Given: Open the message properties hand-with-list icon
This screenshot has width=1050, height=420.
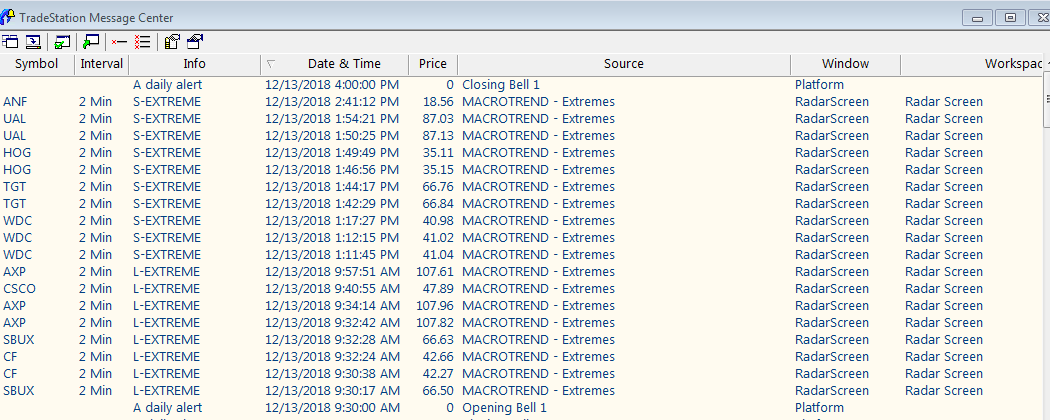Looking at the screenshot, I should [x=171, y=42].
